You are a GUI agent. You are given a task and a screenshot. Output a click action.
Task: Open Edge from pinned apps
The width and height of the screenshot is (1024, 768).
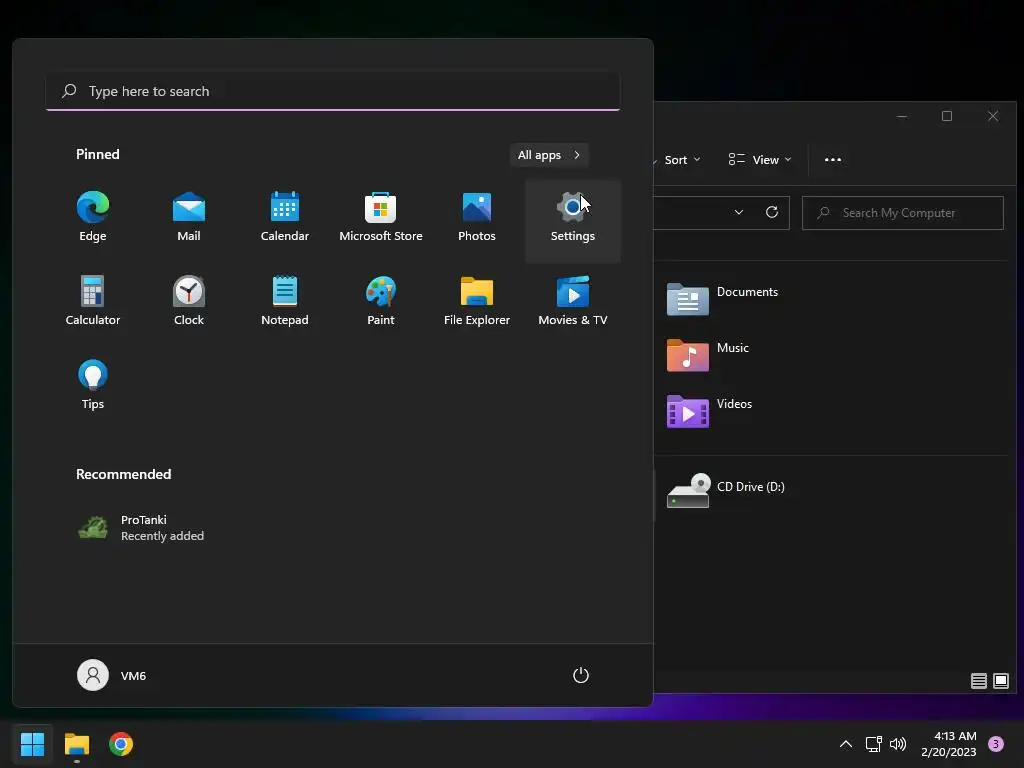93,217
